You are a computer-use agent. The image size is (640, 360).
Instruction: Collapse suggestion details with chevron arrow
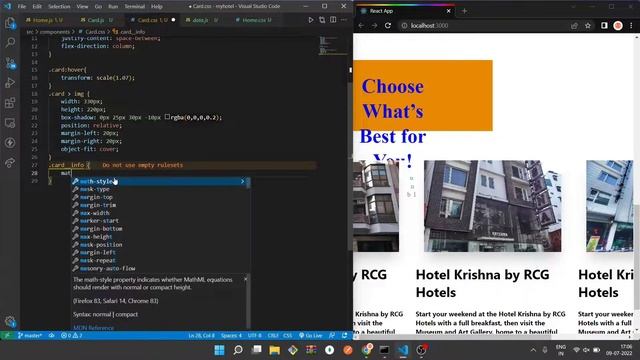pyautogui.click(x=242, y=181)
